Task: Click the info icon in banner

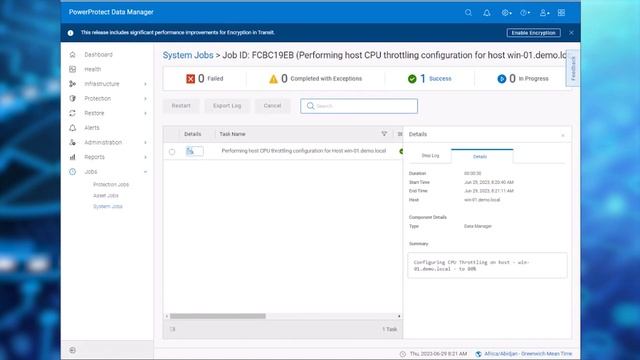Action: [71, 33]
